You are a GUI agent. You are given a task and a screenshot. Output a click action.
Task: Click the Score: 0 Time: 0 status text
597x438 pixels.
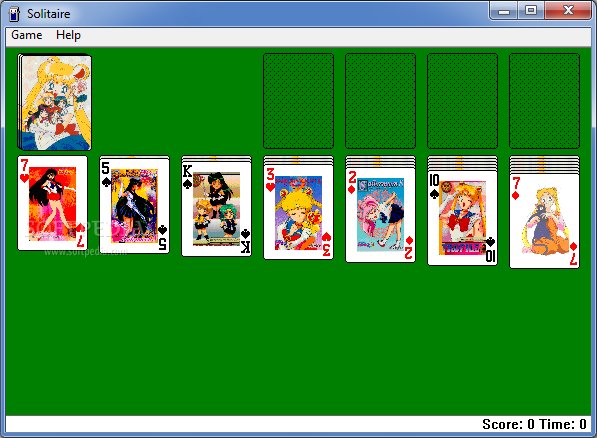pyautogui.click(x=534, y=424)
